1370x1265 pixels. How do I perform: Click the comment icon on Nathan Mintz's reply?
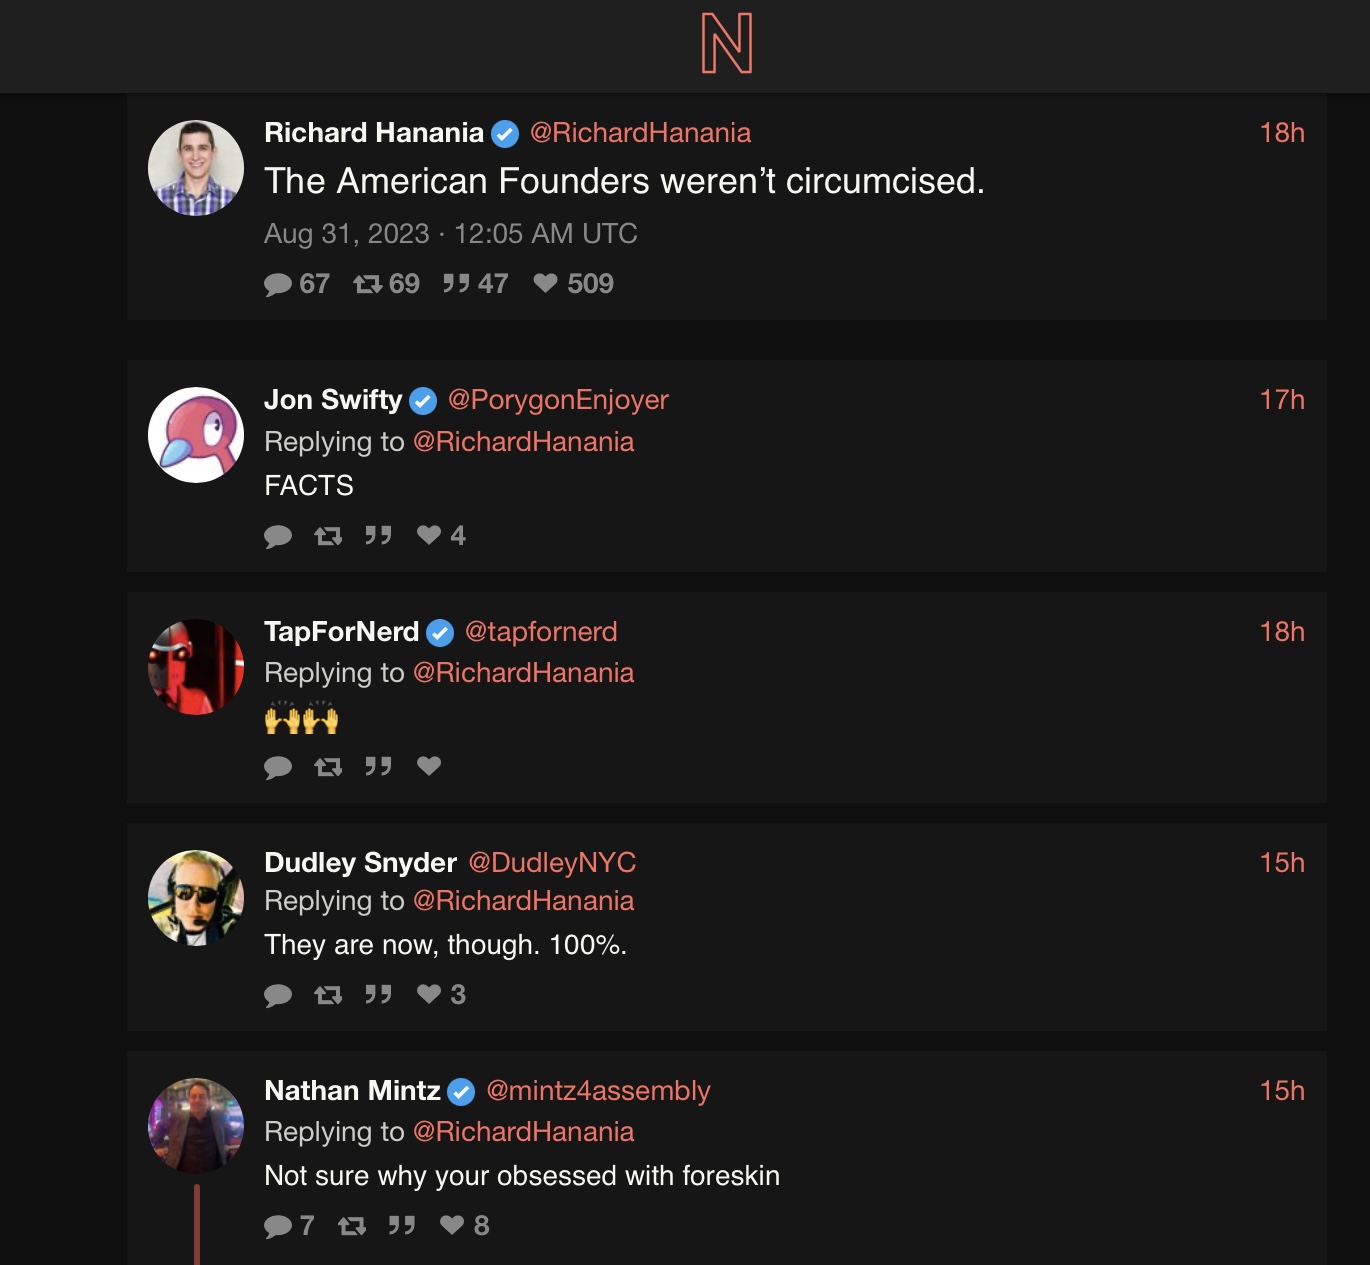(x=278, y=1226)
